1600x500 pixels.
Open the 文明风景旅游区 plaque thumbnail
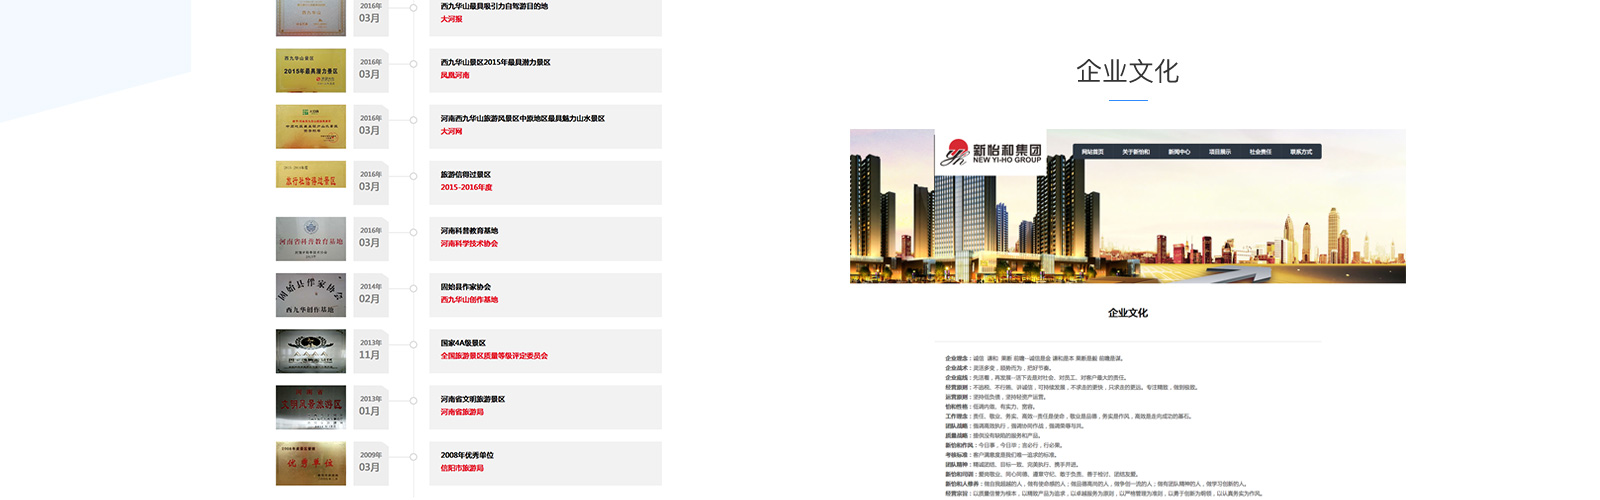311,407
